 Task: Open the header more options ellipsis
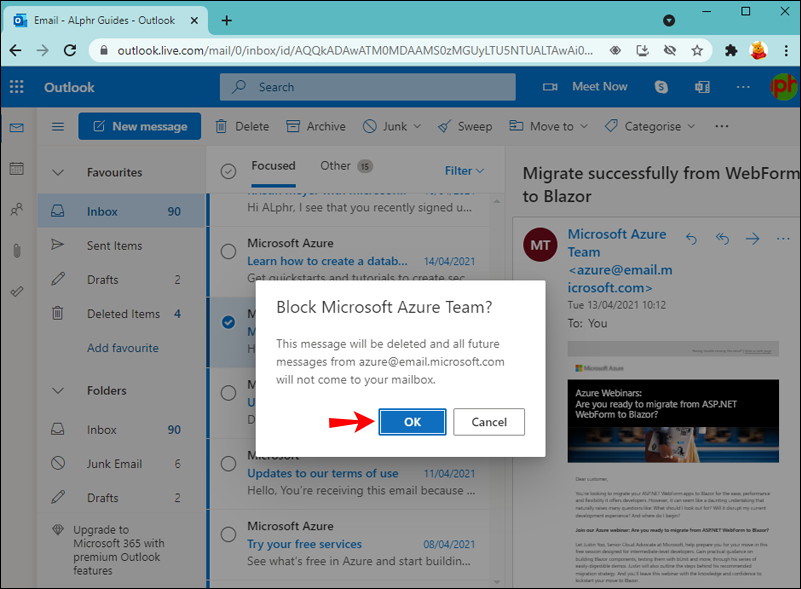pyautogui.click(x=743, y=87)
